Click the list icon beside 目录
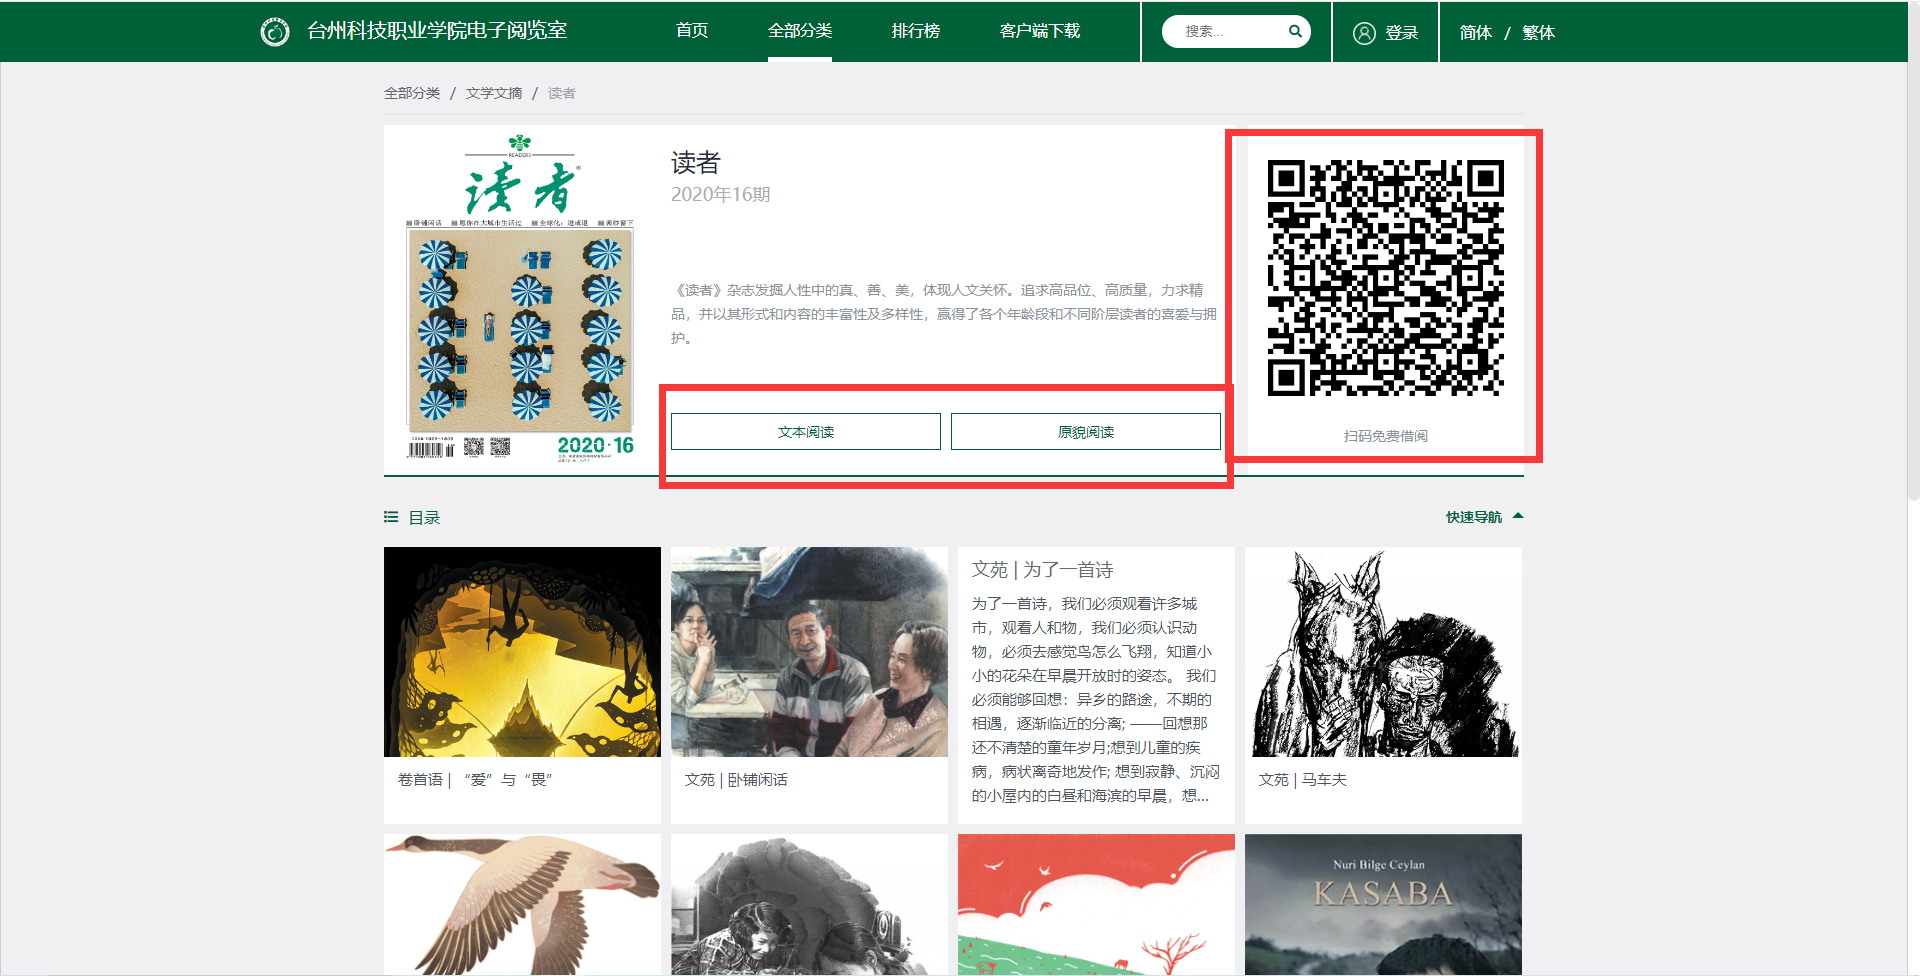The width and height of the screenshot is (1920, 976). (x=391, y=517)
